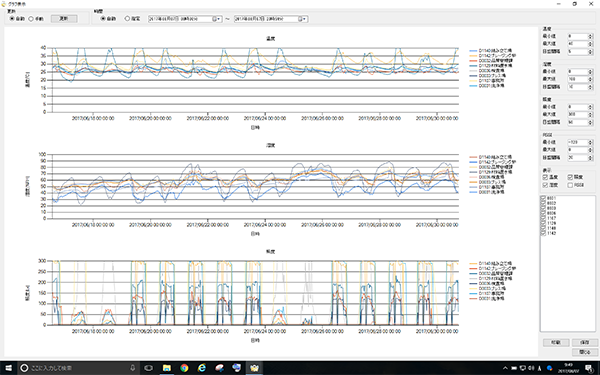600x375 pixels.
Task: Show hidden system tray icons
Action: point(505,368)
